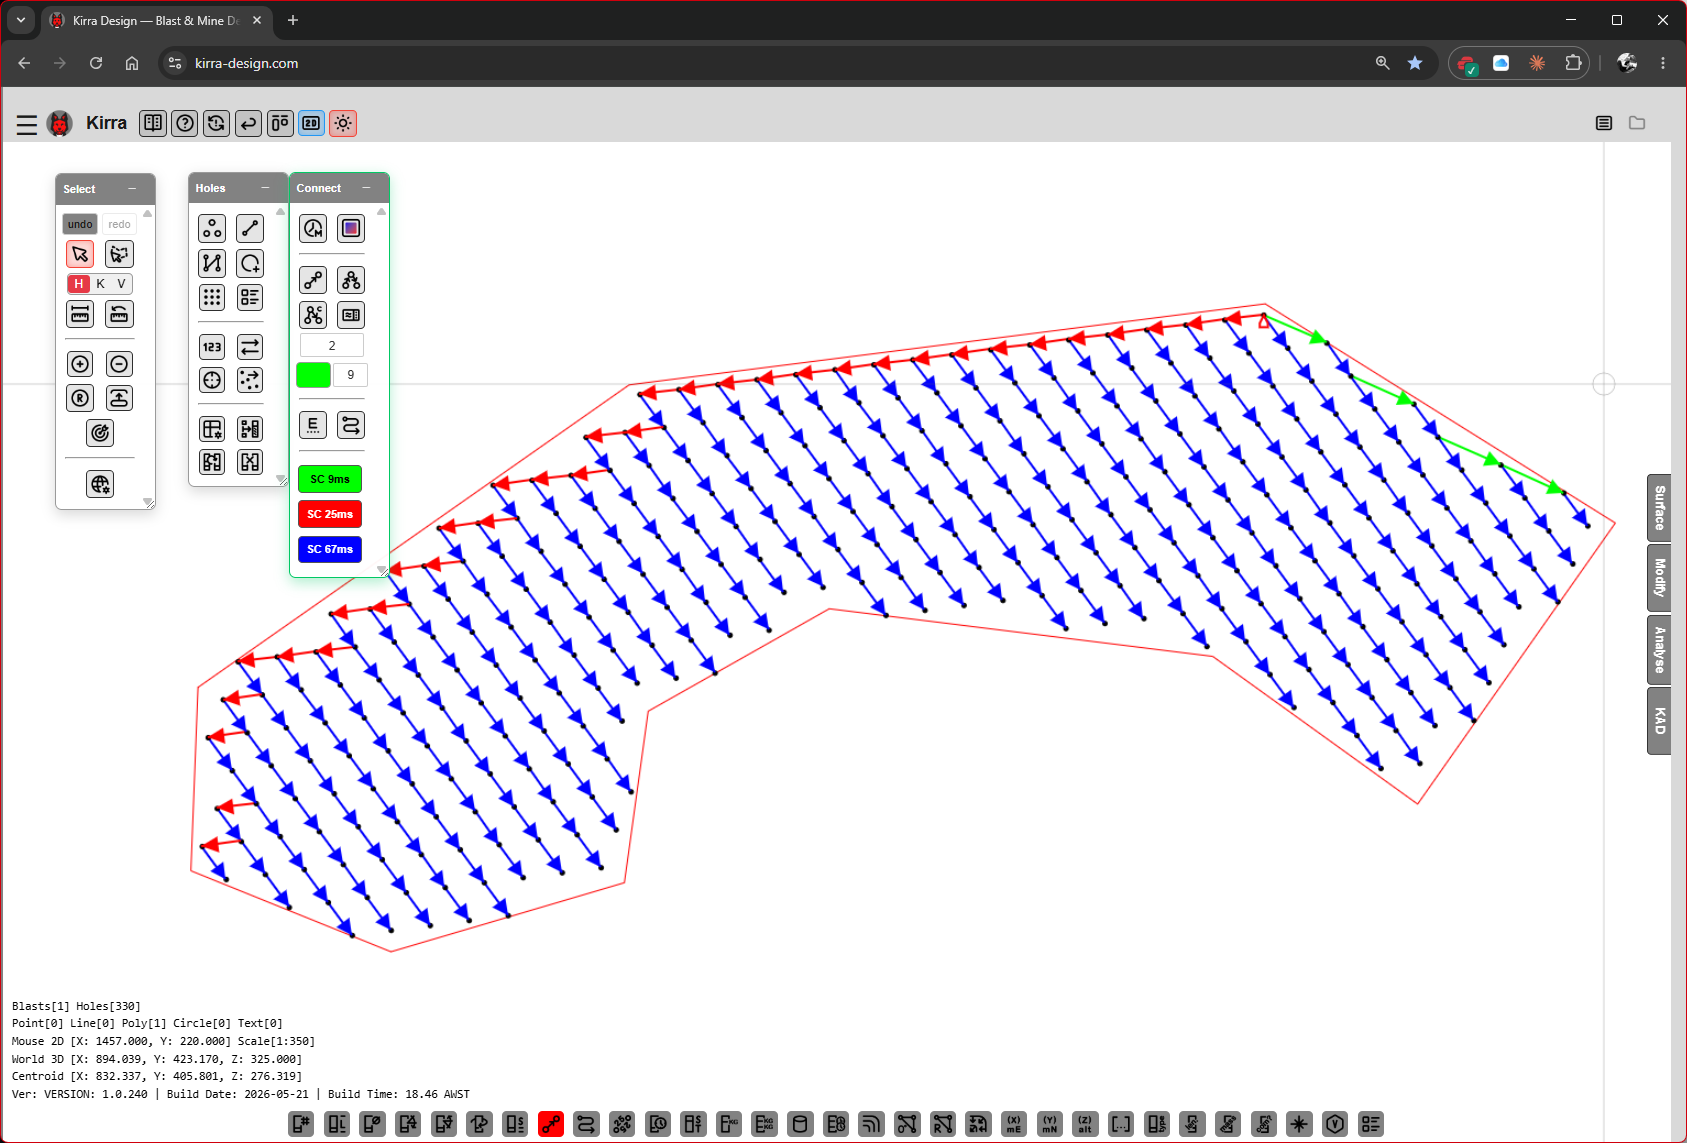
Task: Collapse the Connect panel with its minus
Action: pyautogui.click(x=366, y=188)
